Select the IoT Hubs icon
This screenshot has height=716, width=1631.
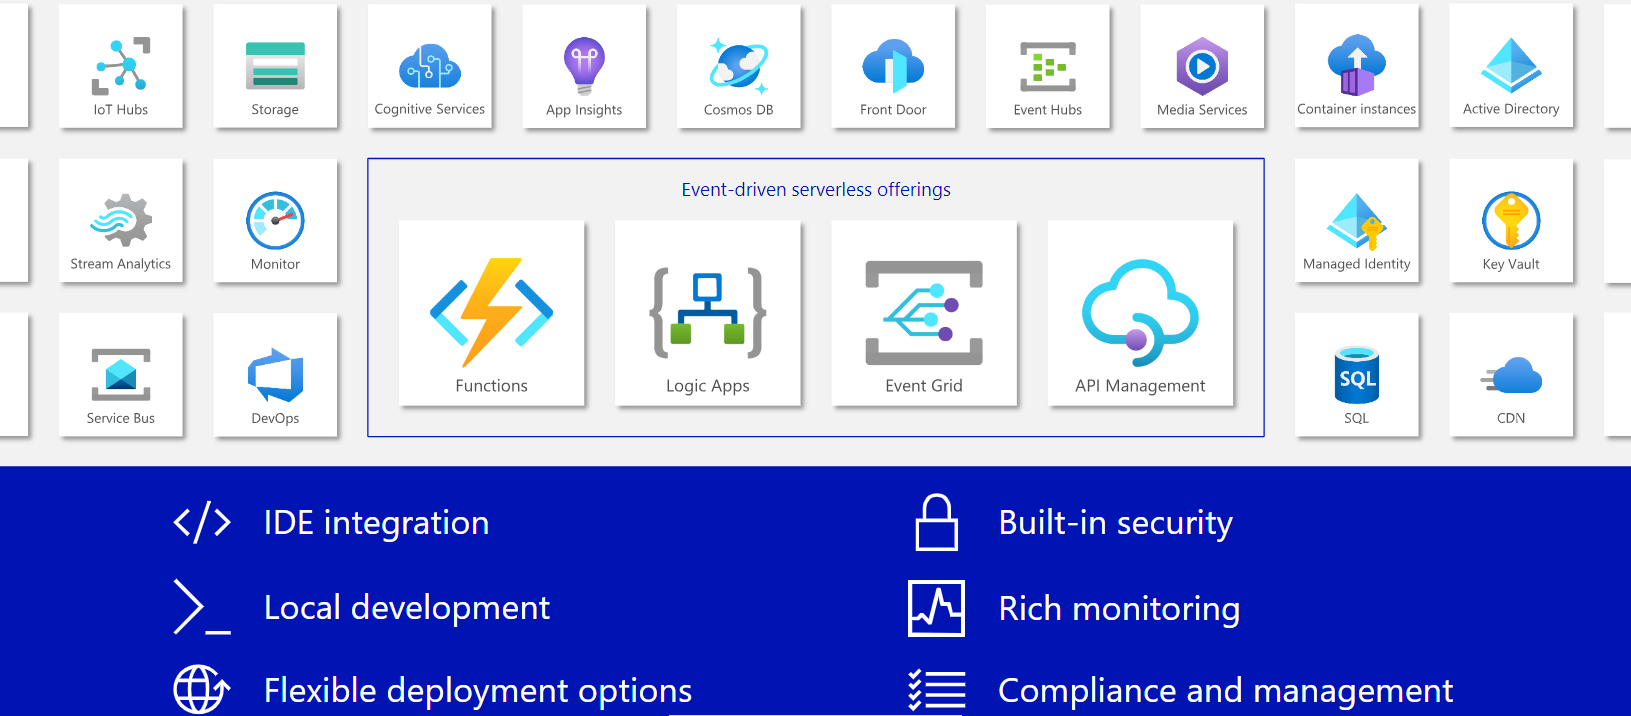[121, 65]
